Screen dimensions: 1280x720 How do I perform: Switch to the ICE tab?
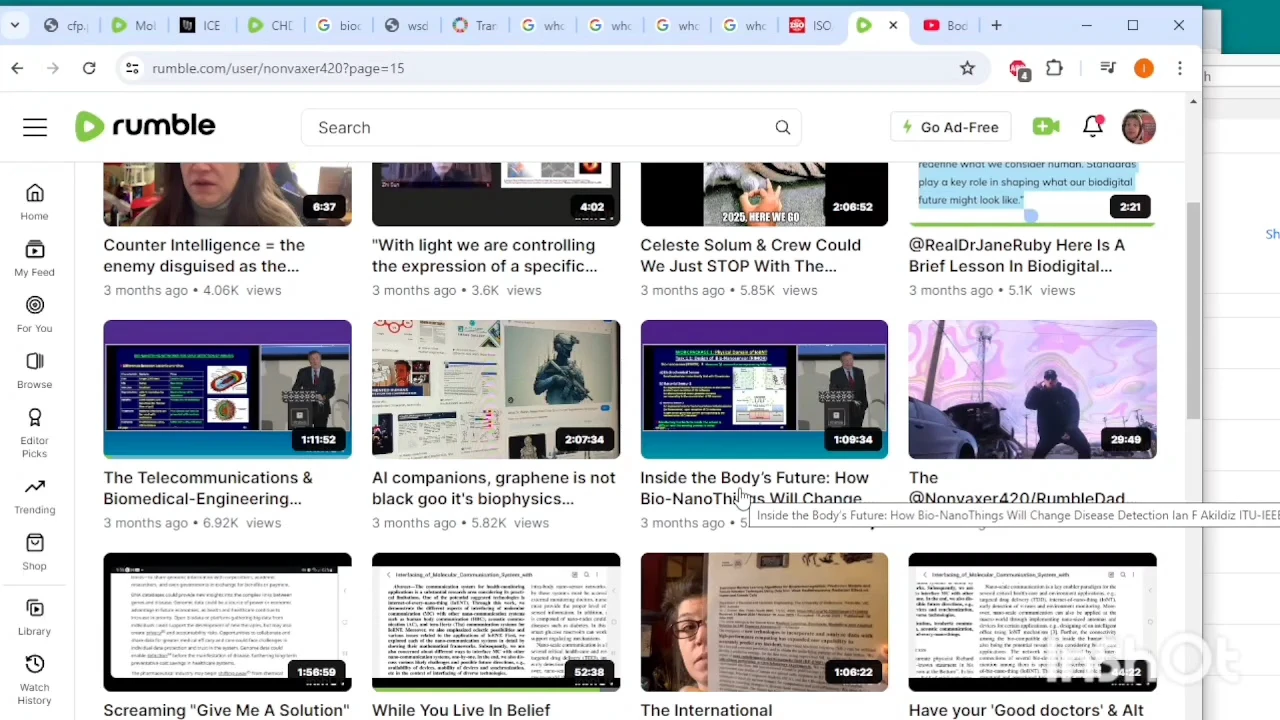coord(200,25)
